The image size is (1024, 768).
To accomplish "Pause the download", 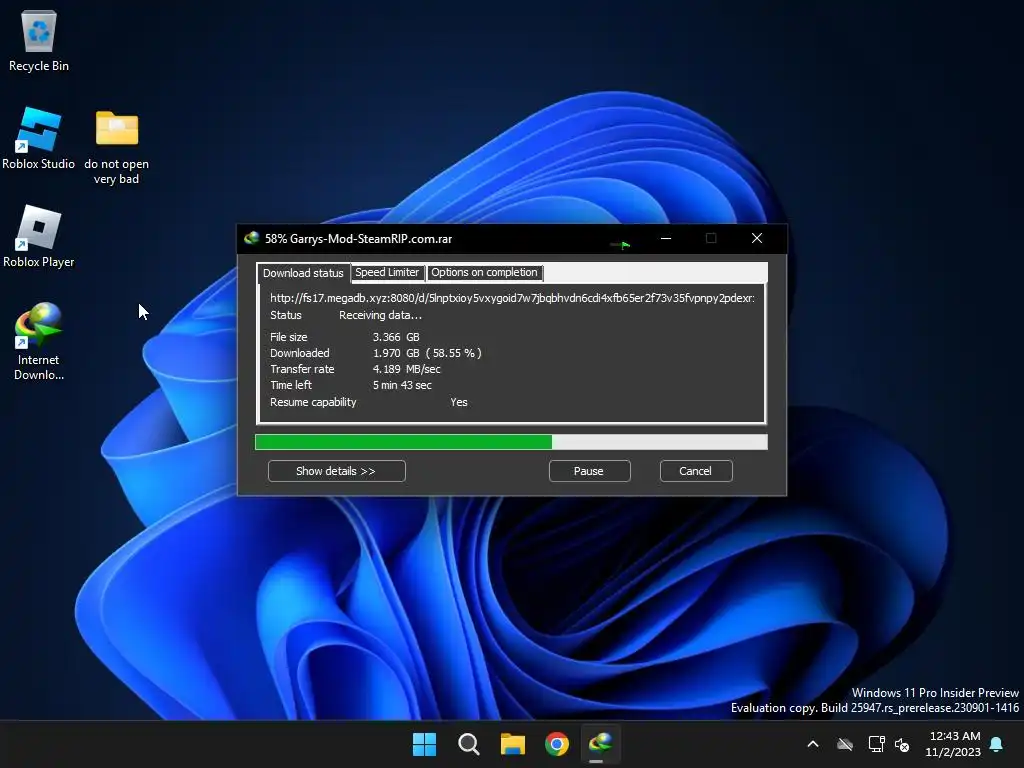I will click(x=589, y=471).
